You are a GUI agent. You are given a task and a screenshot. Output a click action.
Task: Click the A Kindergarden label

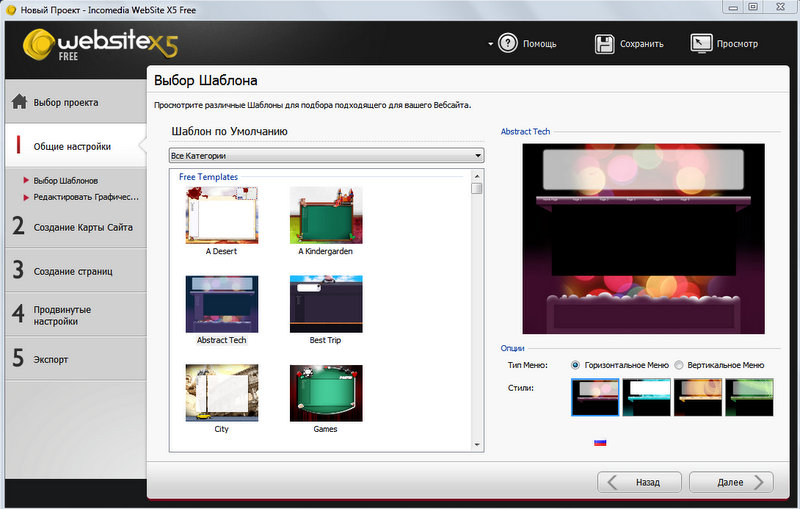point(326,251)
